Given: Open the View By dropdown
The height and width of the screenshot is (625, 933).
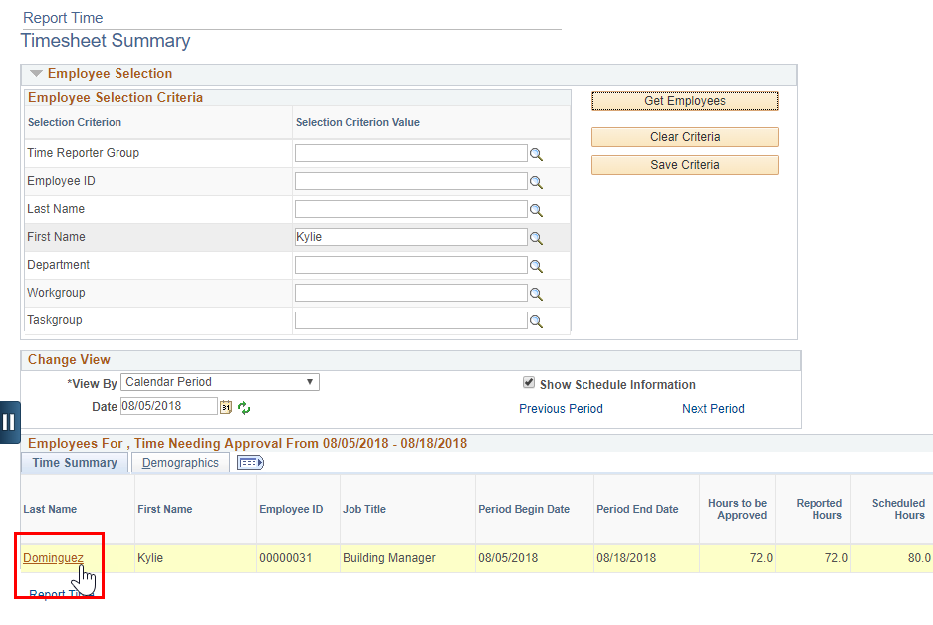Looking at the screenshot, I should [x=310, y=381].
